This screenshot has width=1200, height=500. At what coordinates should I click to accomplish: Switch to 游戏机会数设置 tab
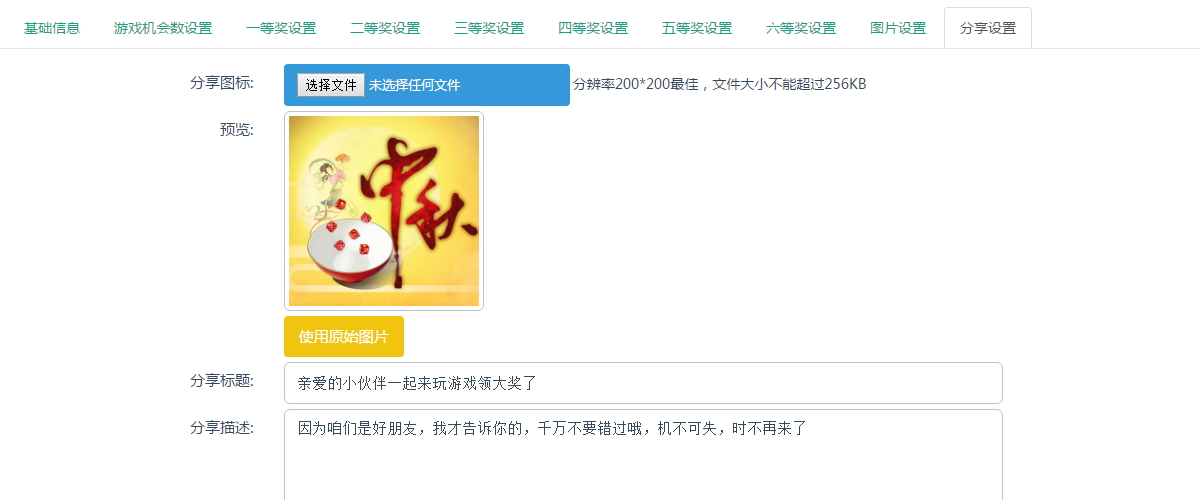pyautogui.click(x=163, y=28)
